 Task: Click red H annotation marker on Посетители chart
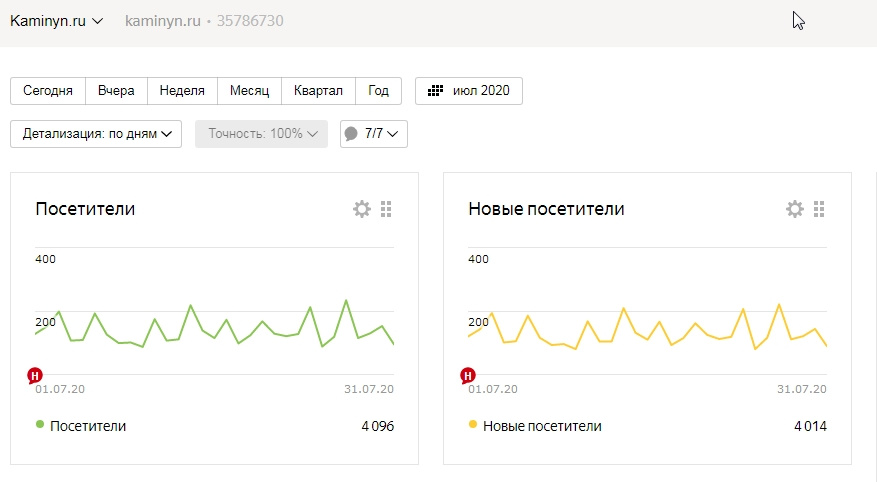[x=35, y=375]
